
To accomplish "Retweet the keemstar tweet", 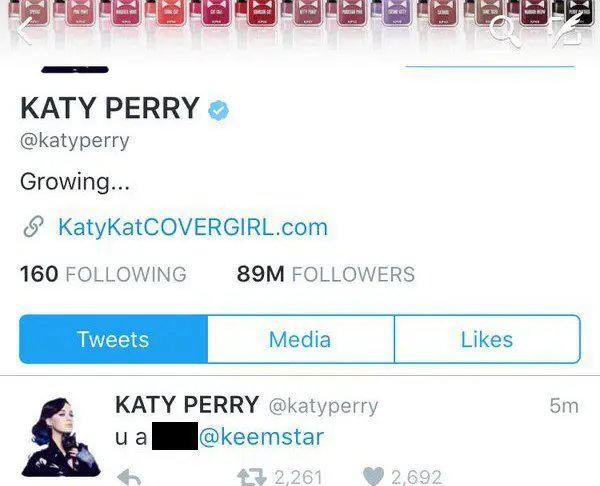I will point(251,477).
